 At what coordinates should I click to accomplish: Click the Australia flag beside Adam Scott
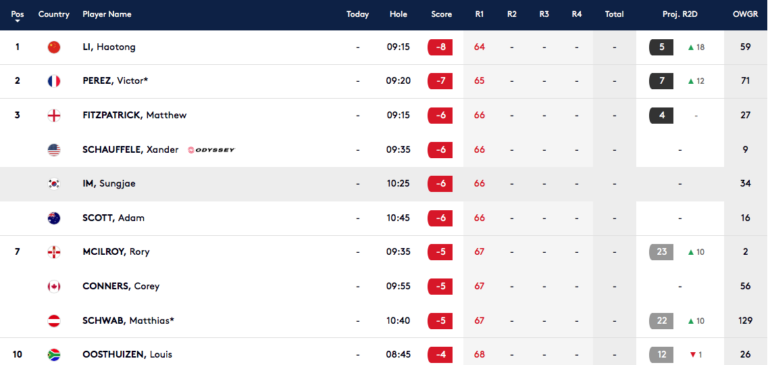coord(54,218)
